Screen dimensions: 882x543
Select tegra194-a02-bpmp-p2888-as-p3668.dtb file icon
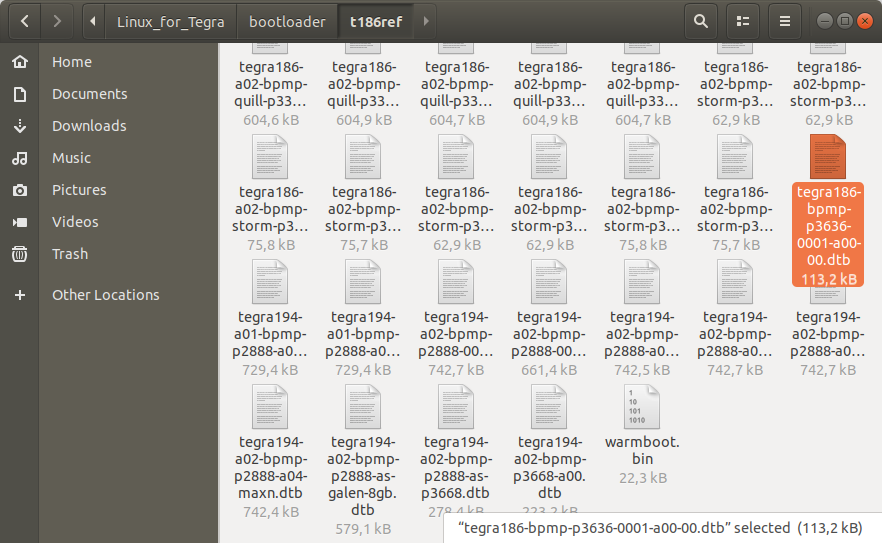click(x=456, y=407)
